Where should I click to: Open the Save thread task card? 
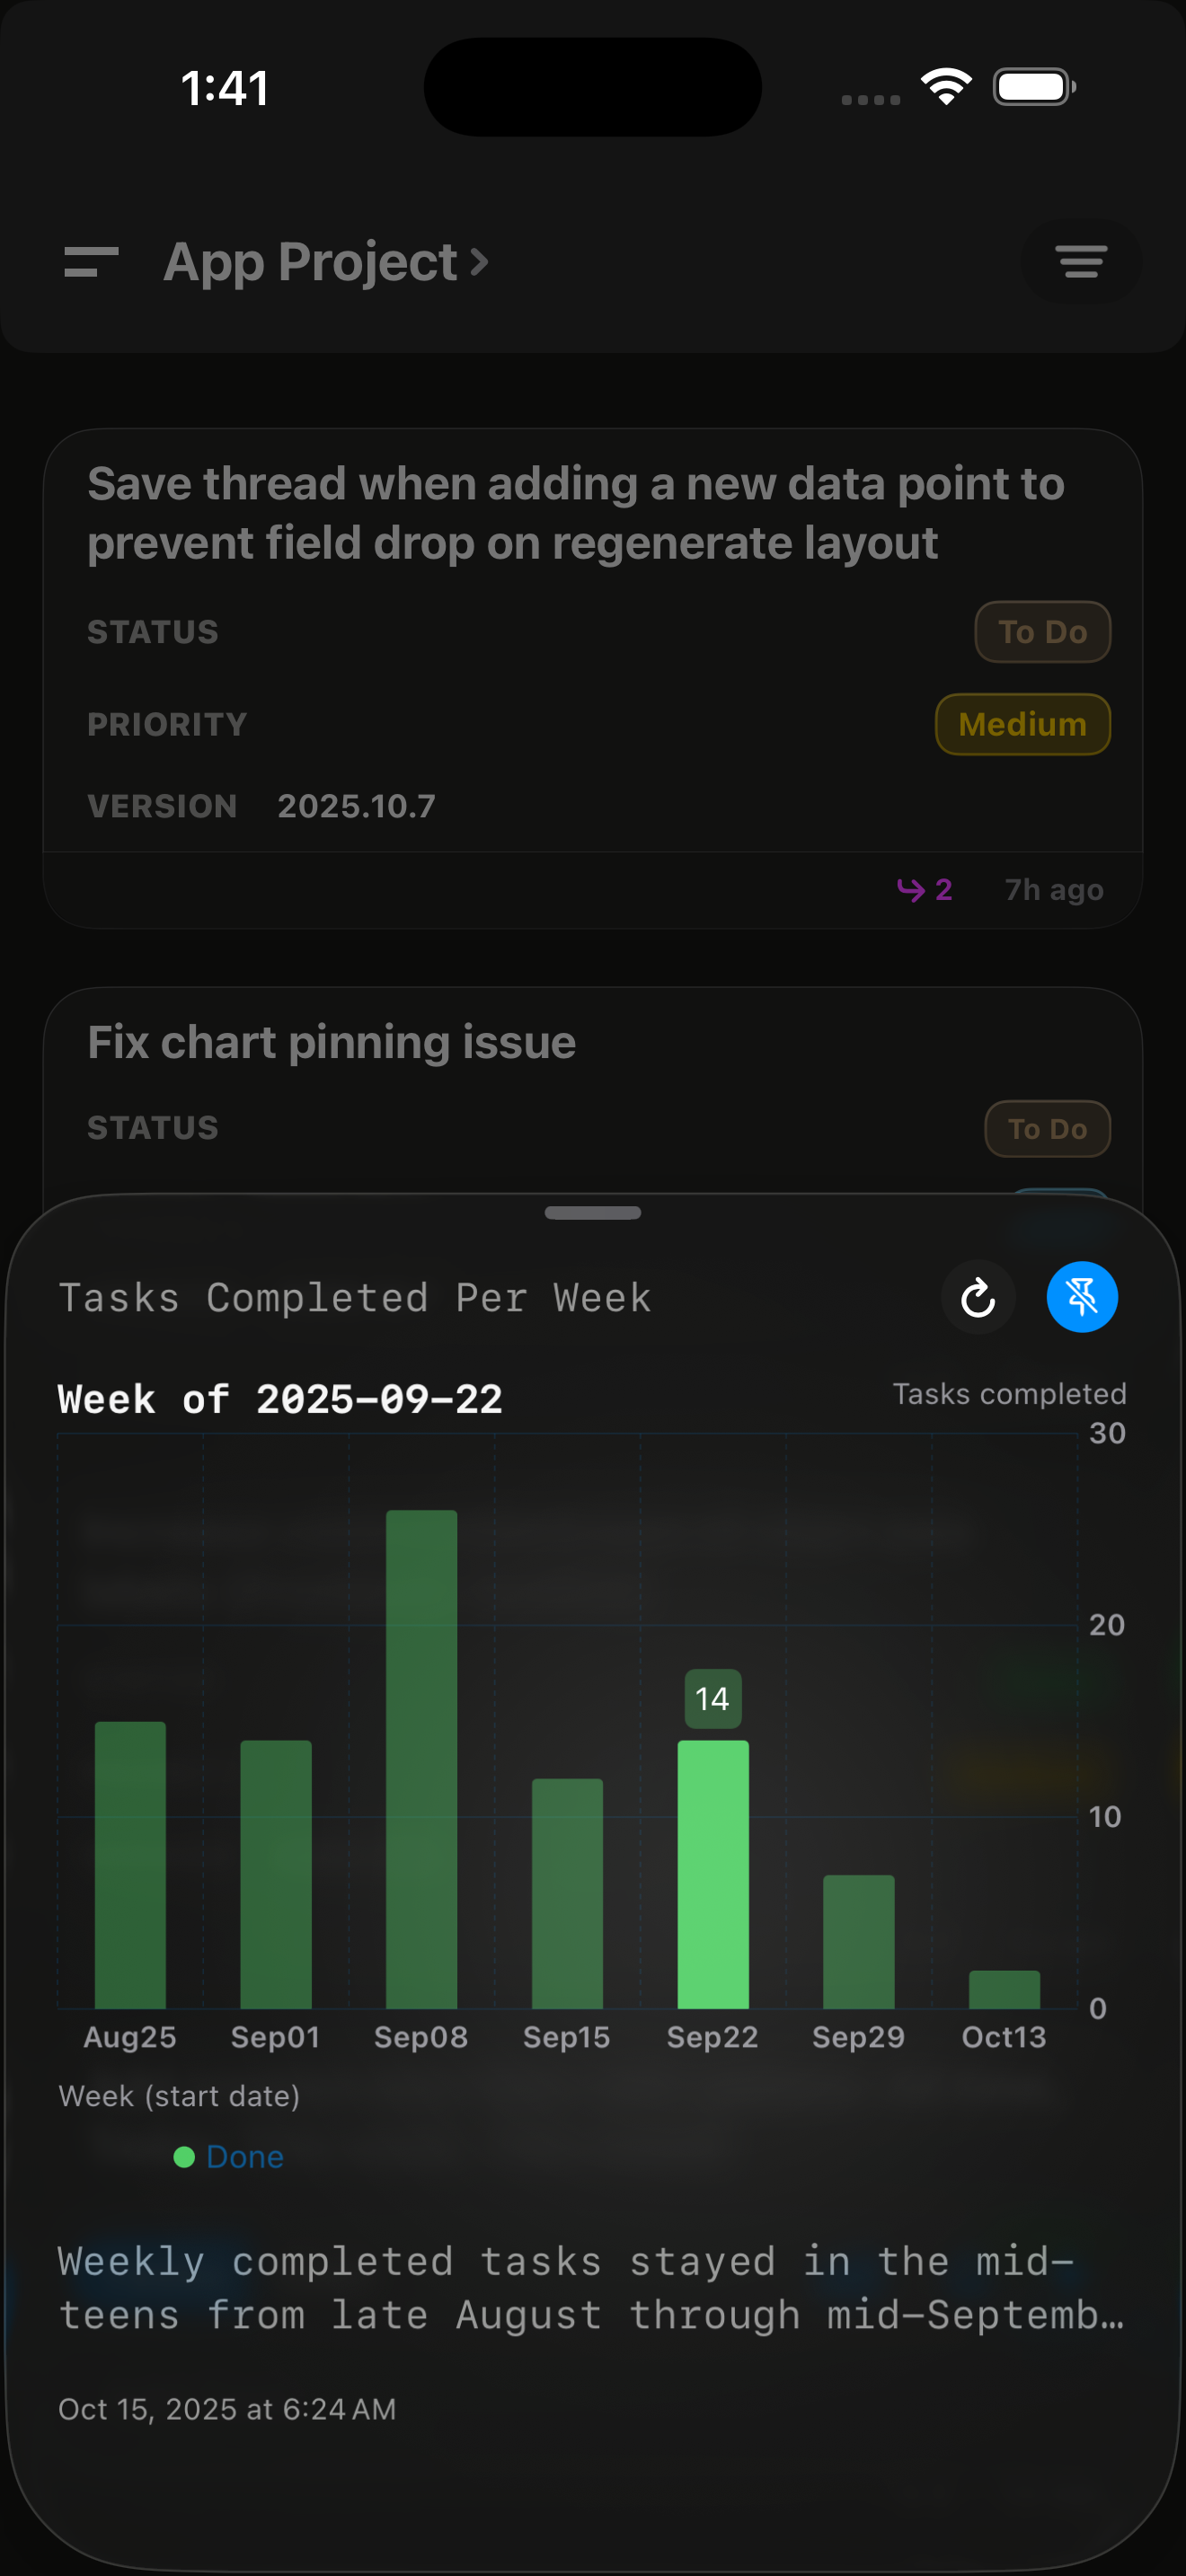click(x=576, y=512)
